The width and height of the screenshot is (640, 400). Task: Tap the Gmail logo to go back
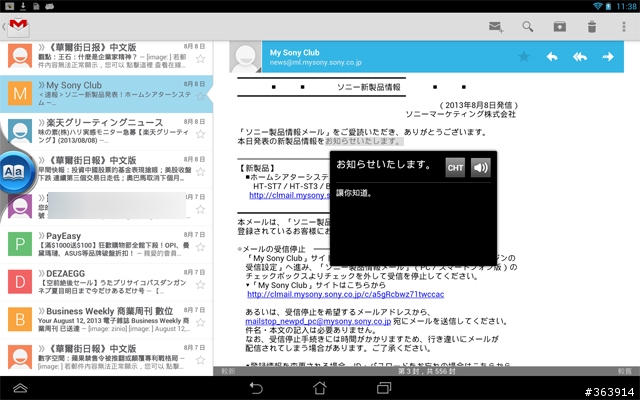point(18,27)
